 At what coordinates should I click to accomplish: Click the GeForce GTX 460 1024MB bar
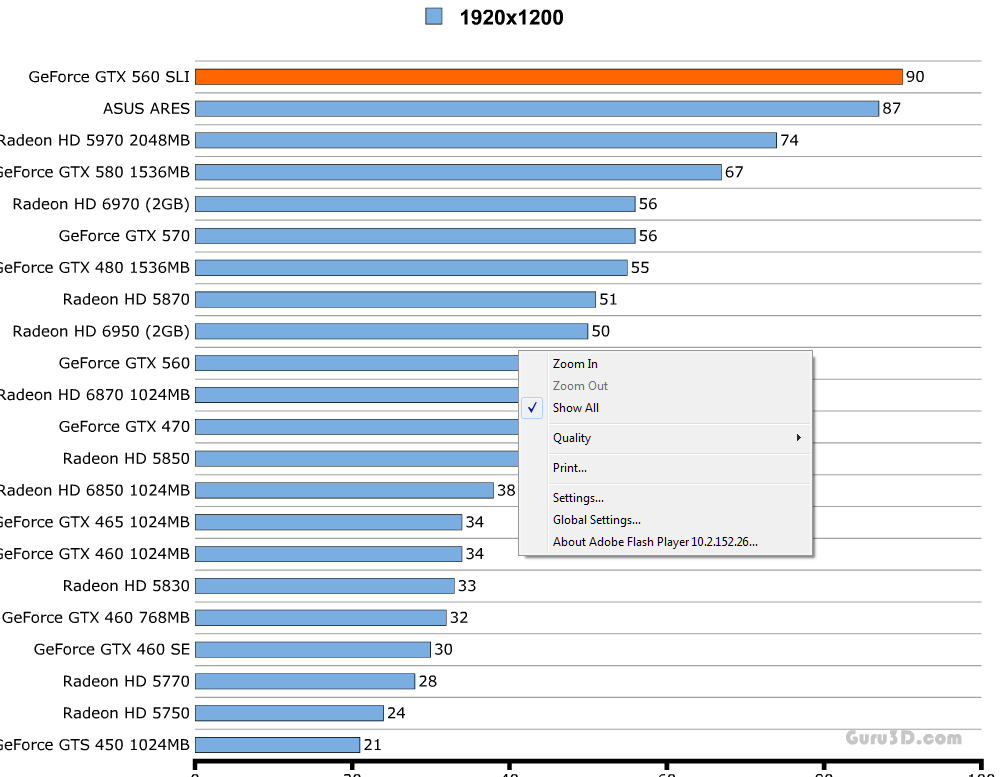tap(328, 554)
